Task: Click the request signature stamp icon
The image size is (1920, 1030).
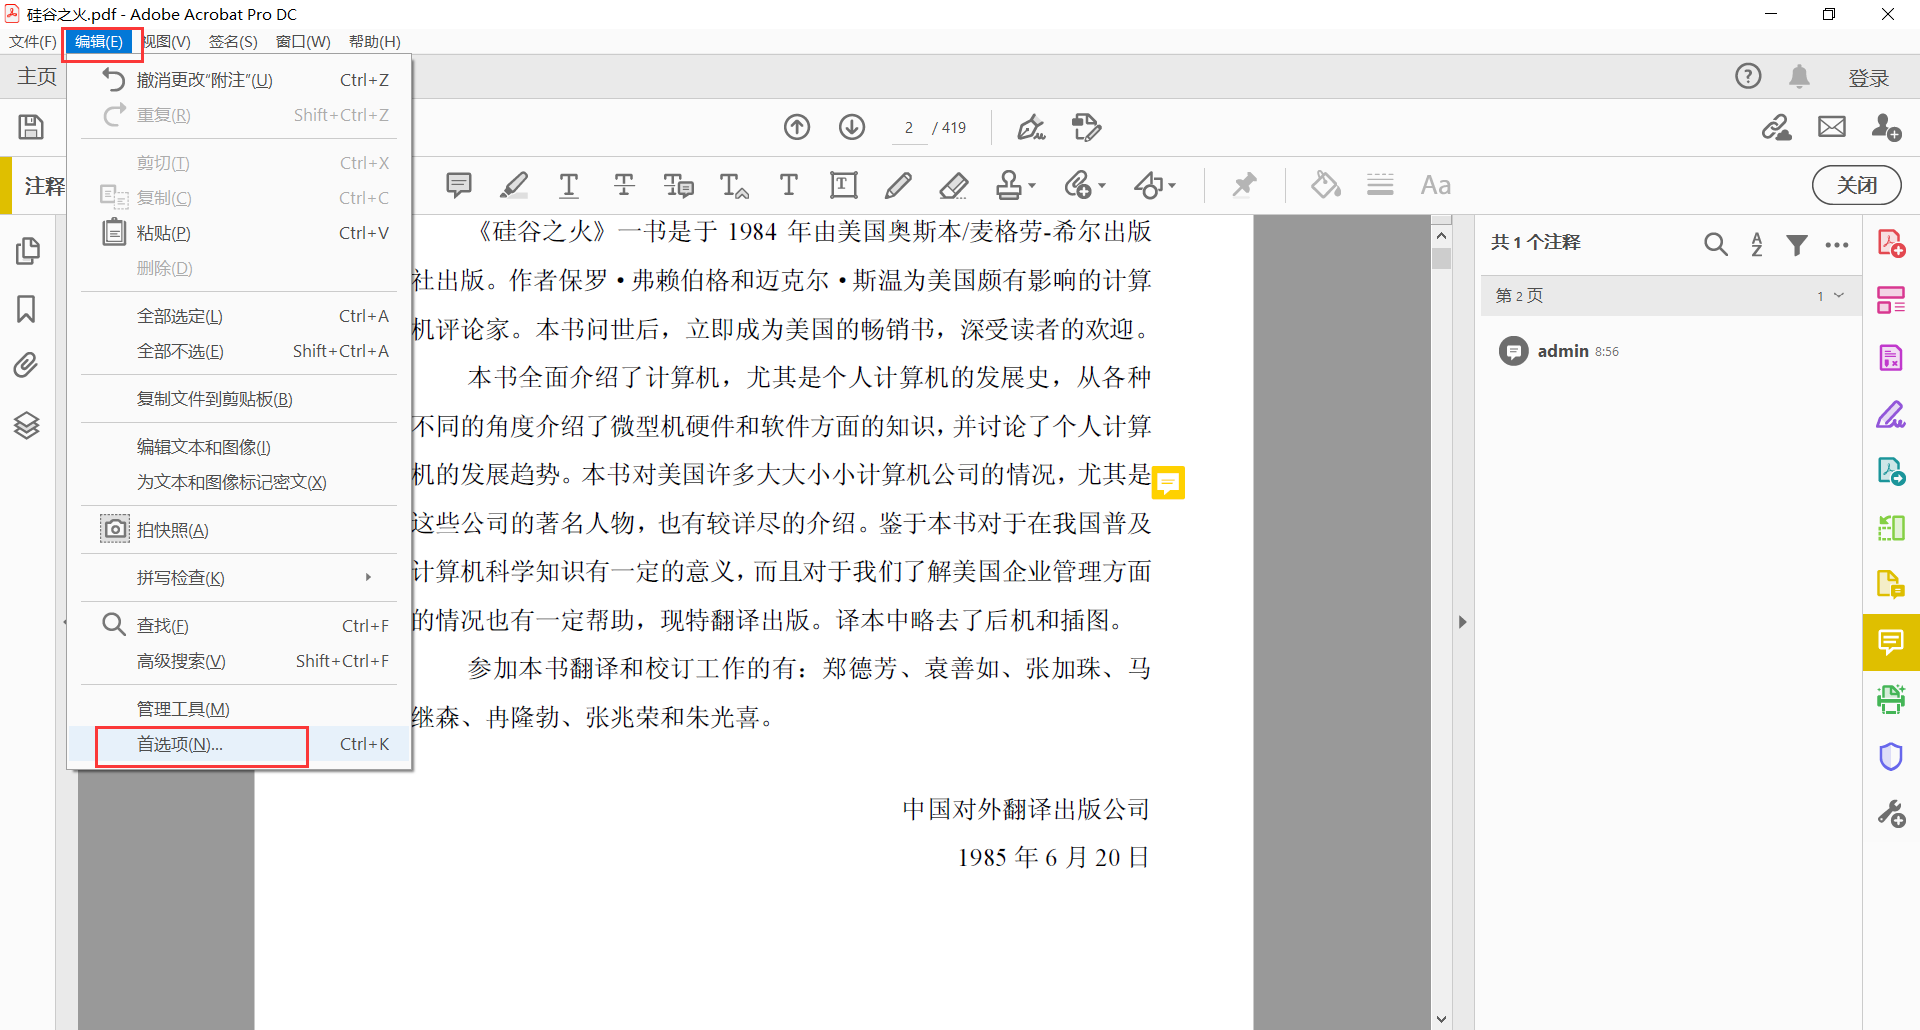Action: [1086, 127]
